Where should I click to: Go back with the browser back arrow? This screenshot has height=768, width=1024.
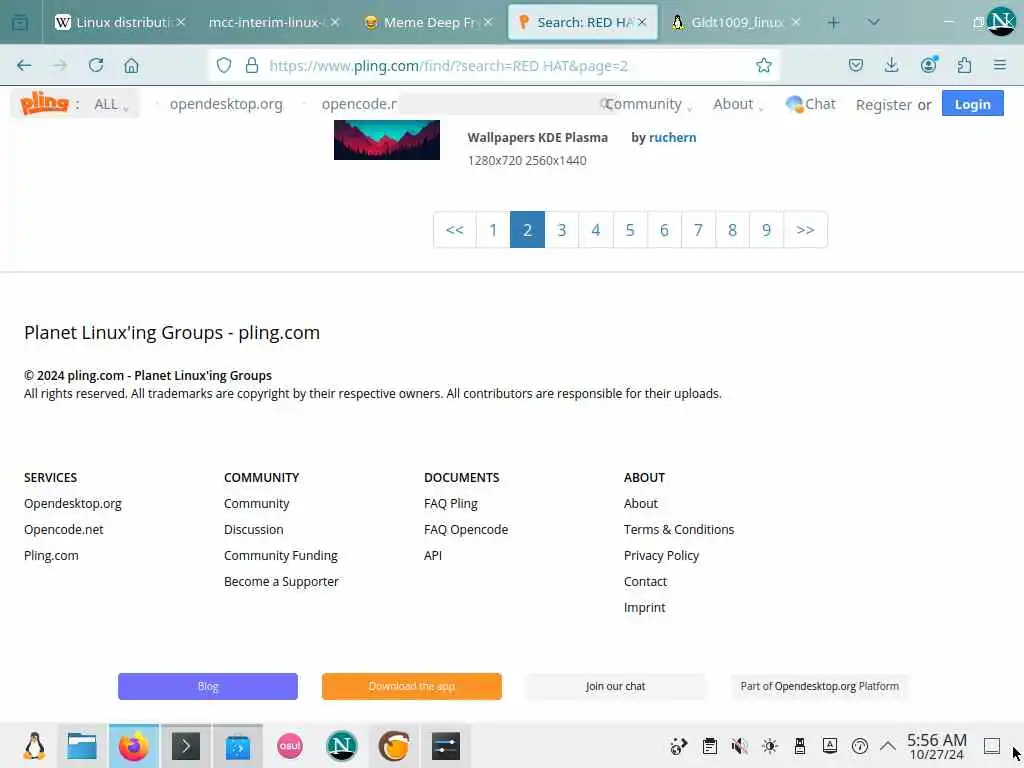pyautogui.click(x=24, y=65)
